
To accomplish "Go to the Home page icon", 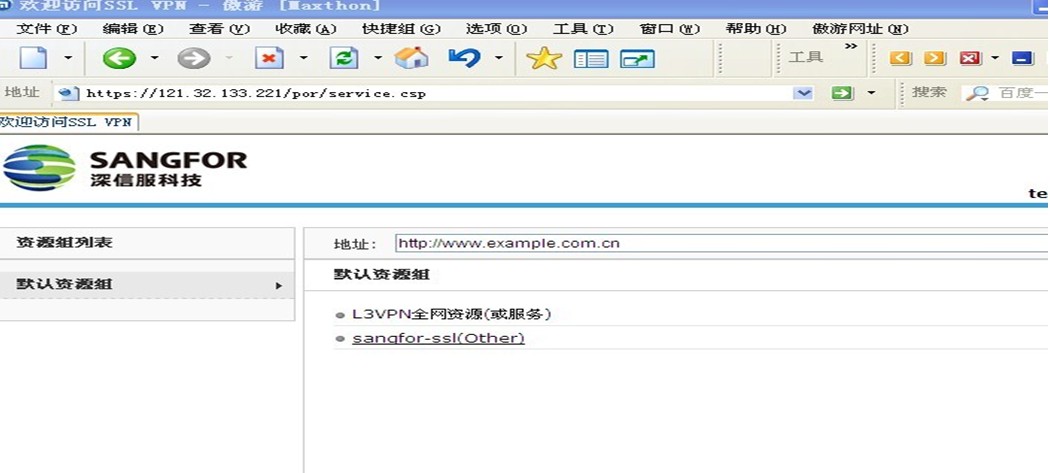I will point(411,58).
